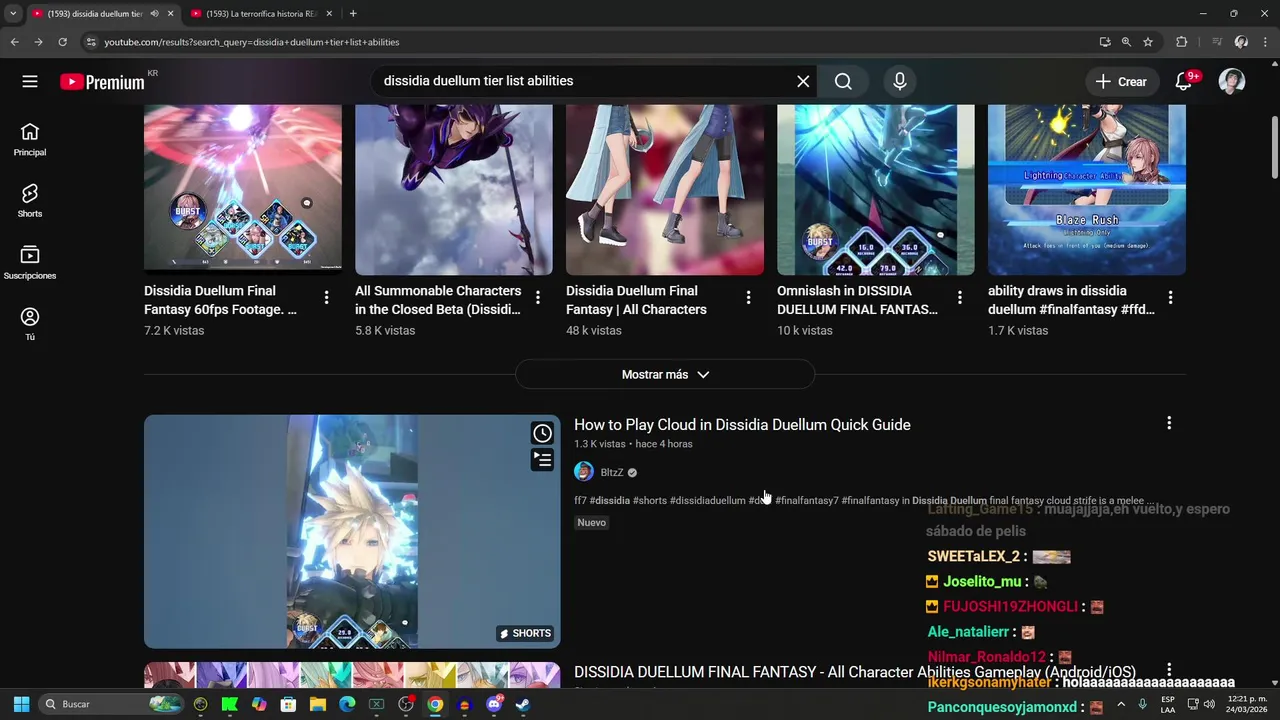Open the tab search dropdown arrow
Screen dimensions: 1280x720
pyautogui.click(x=12, y=14)
